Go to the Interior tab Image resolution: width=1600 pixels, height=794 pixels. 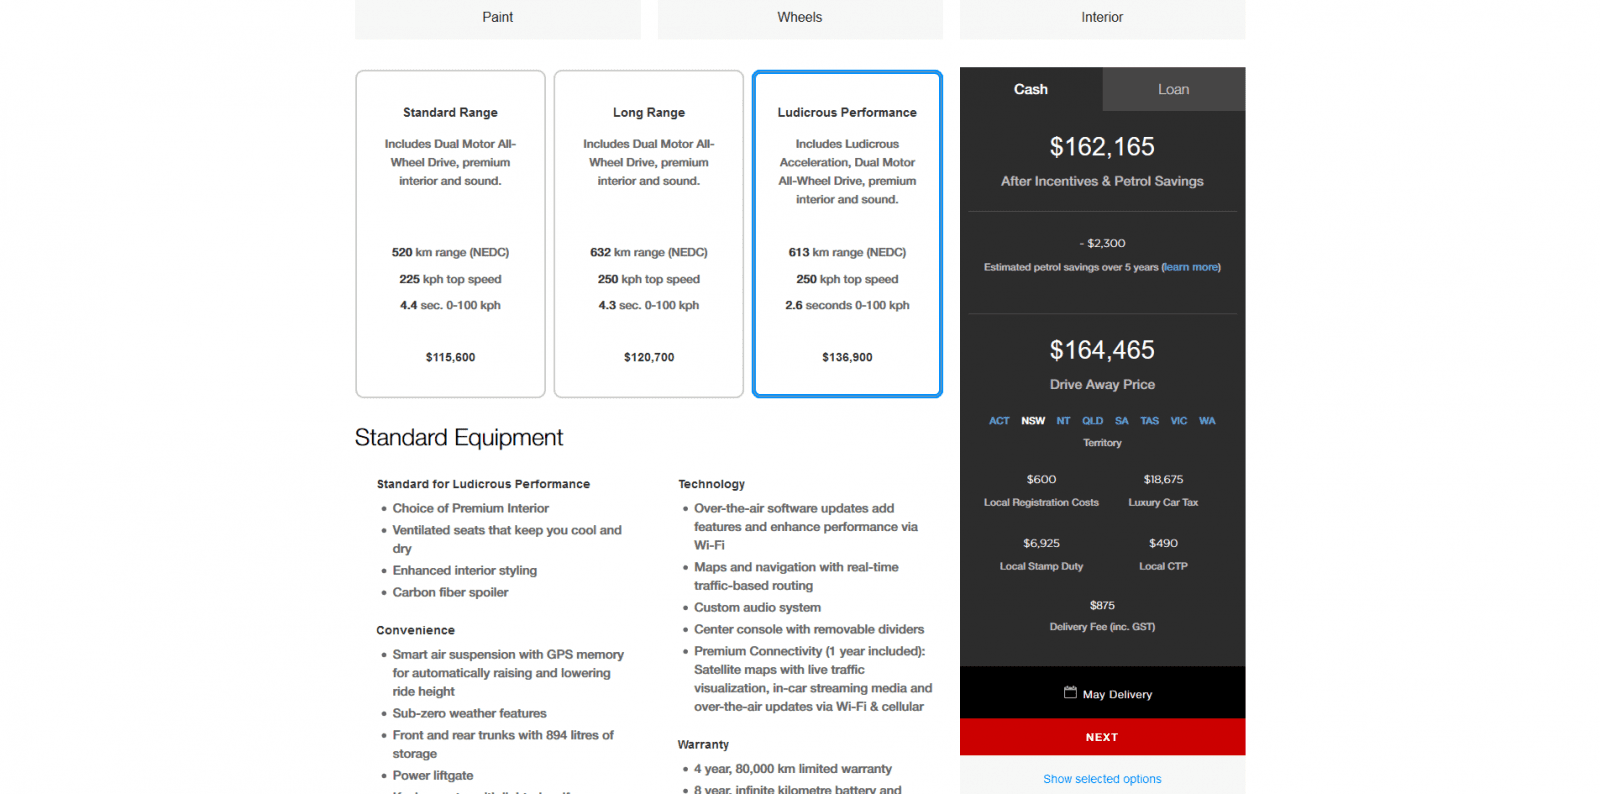click(1101, 18)
